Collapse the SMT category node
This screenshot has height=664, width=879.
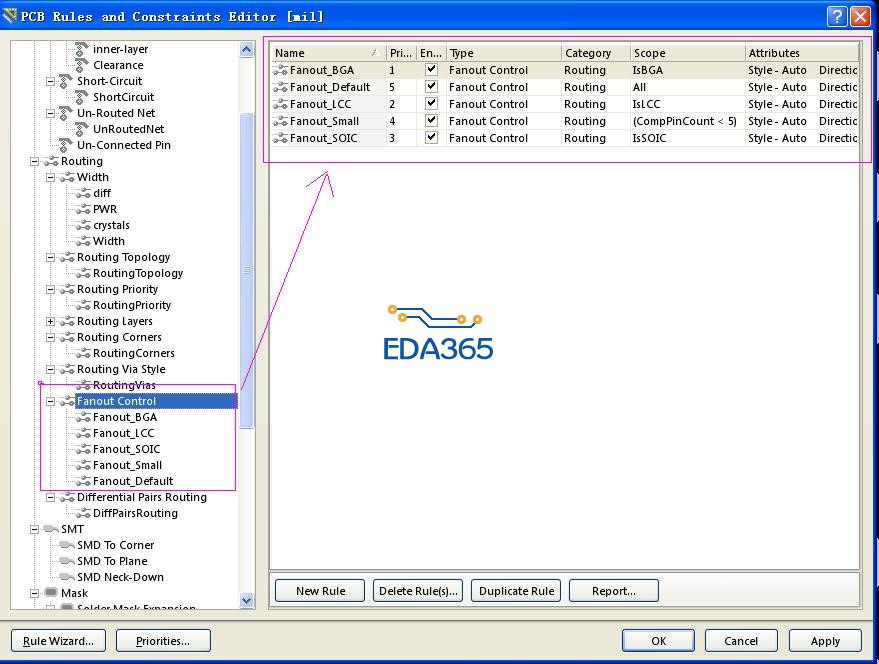(34, 529)
